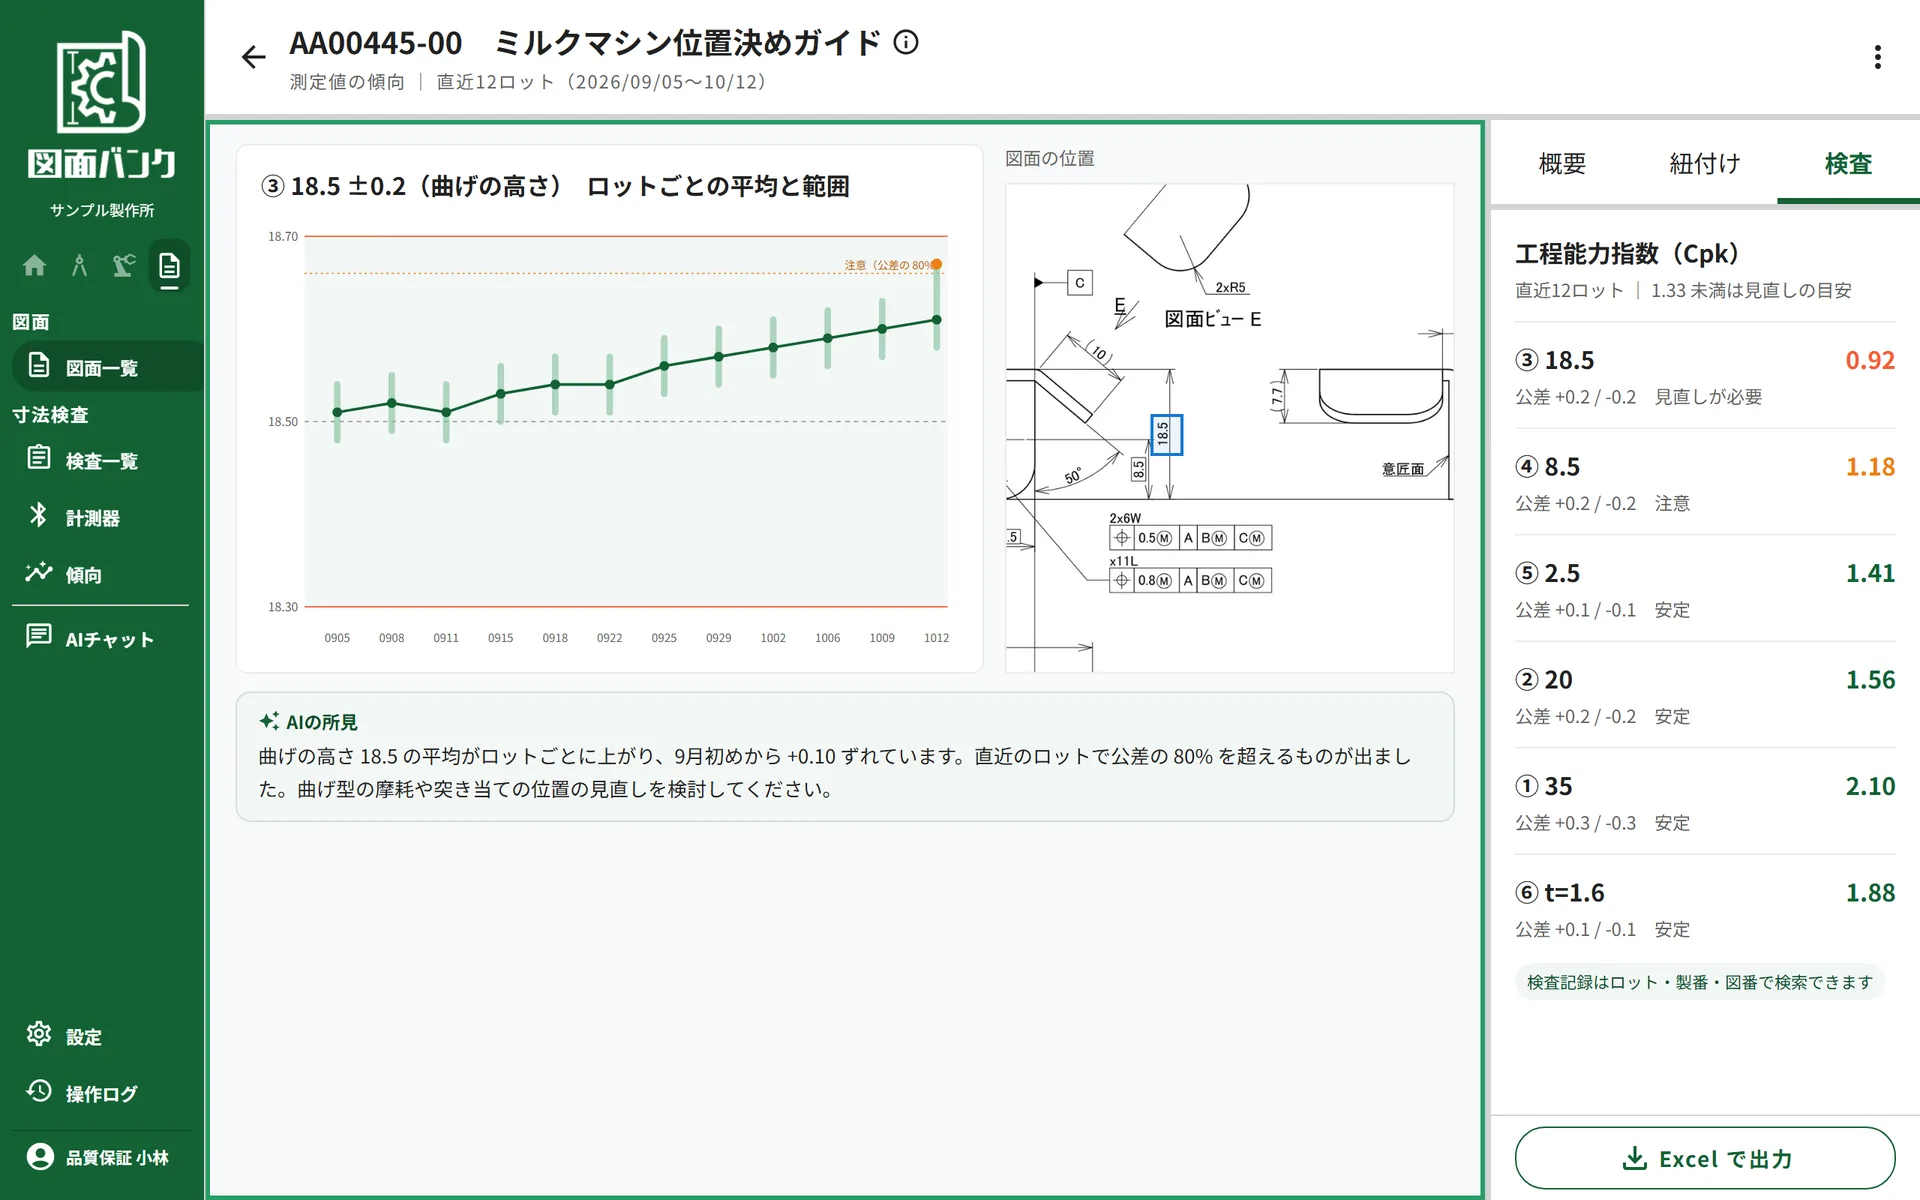
Task: Open 図面一覧 in the sidebar
Action: tap(107, 367)
